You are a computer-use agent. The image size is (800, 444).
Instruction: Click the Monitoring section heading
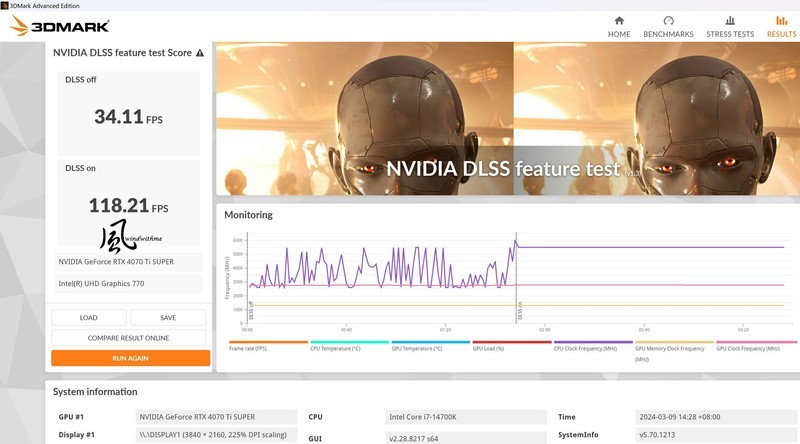(x=248, y=215)
